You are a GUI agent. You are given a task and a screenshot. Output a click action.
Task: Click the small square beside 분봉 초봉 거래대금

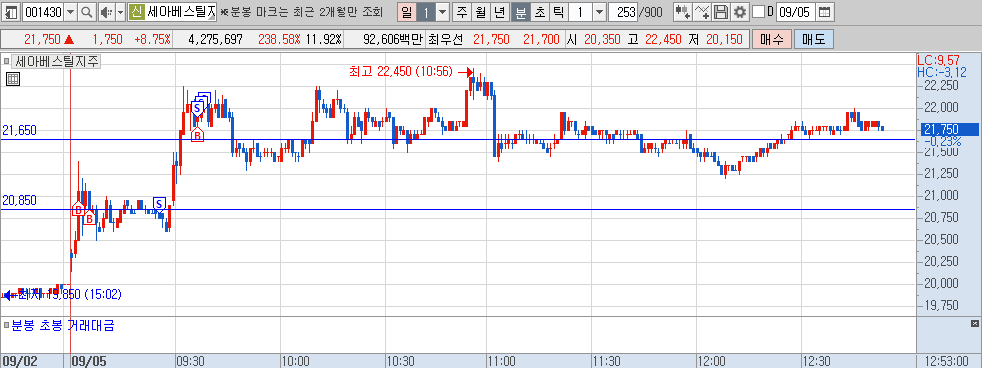click(x=6, y=325)
